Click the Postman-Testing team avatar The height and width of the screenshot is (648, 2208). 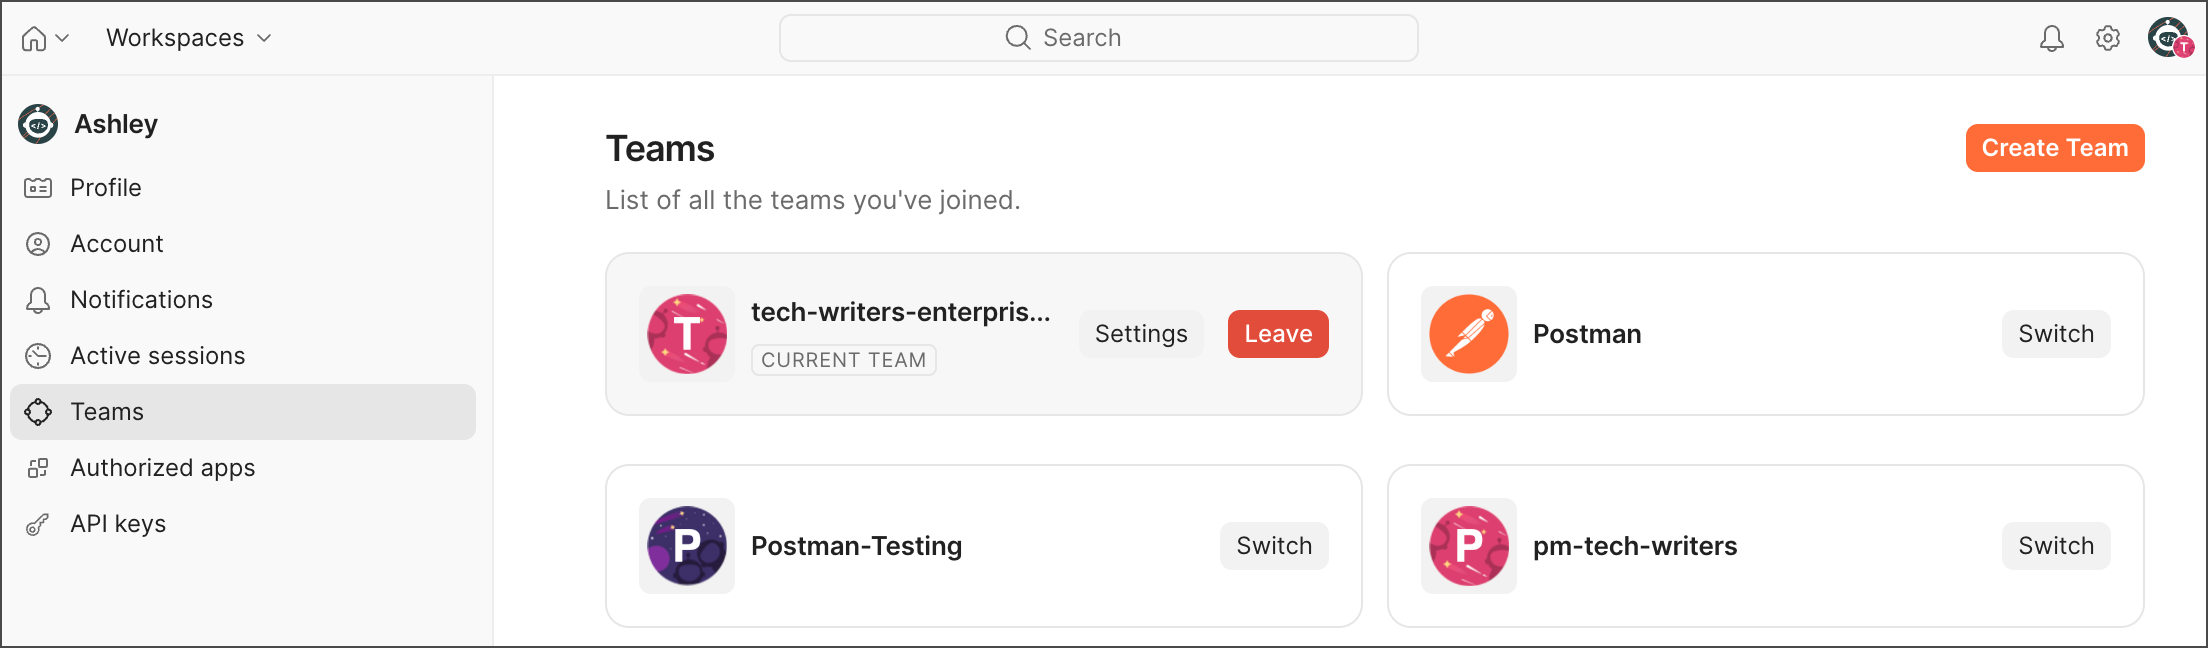[687, 546]
